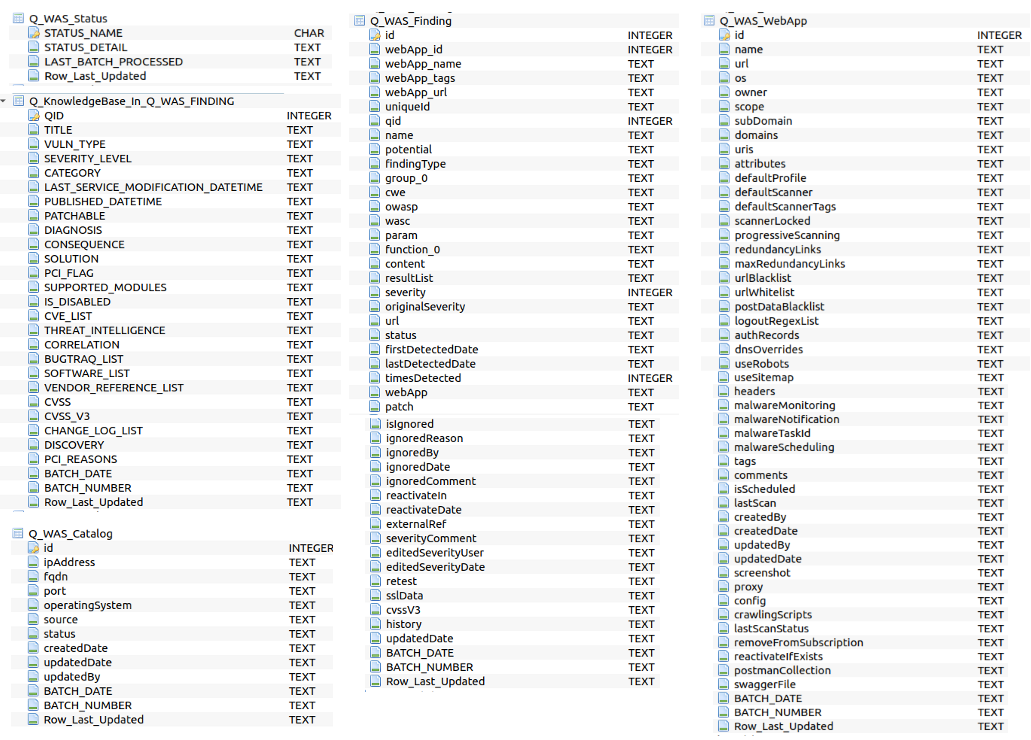Click the table icon beside Q_KnowledgeBase_In_Q_WAS_FINDING
This screenshot has width=1031, height=740.
click(18, 101)
